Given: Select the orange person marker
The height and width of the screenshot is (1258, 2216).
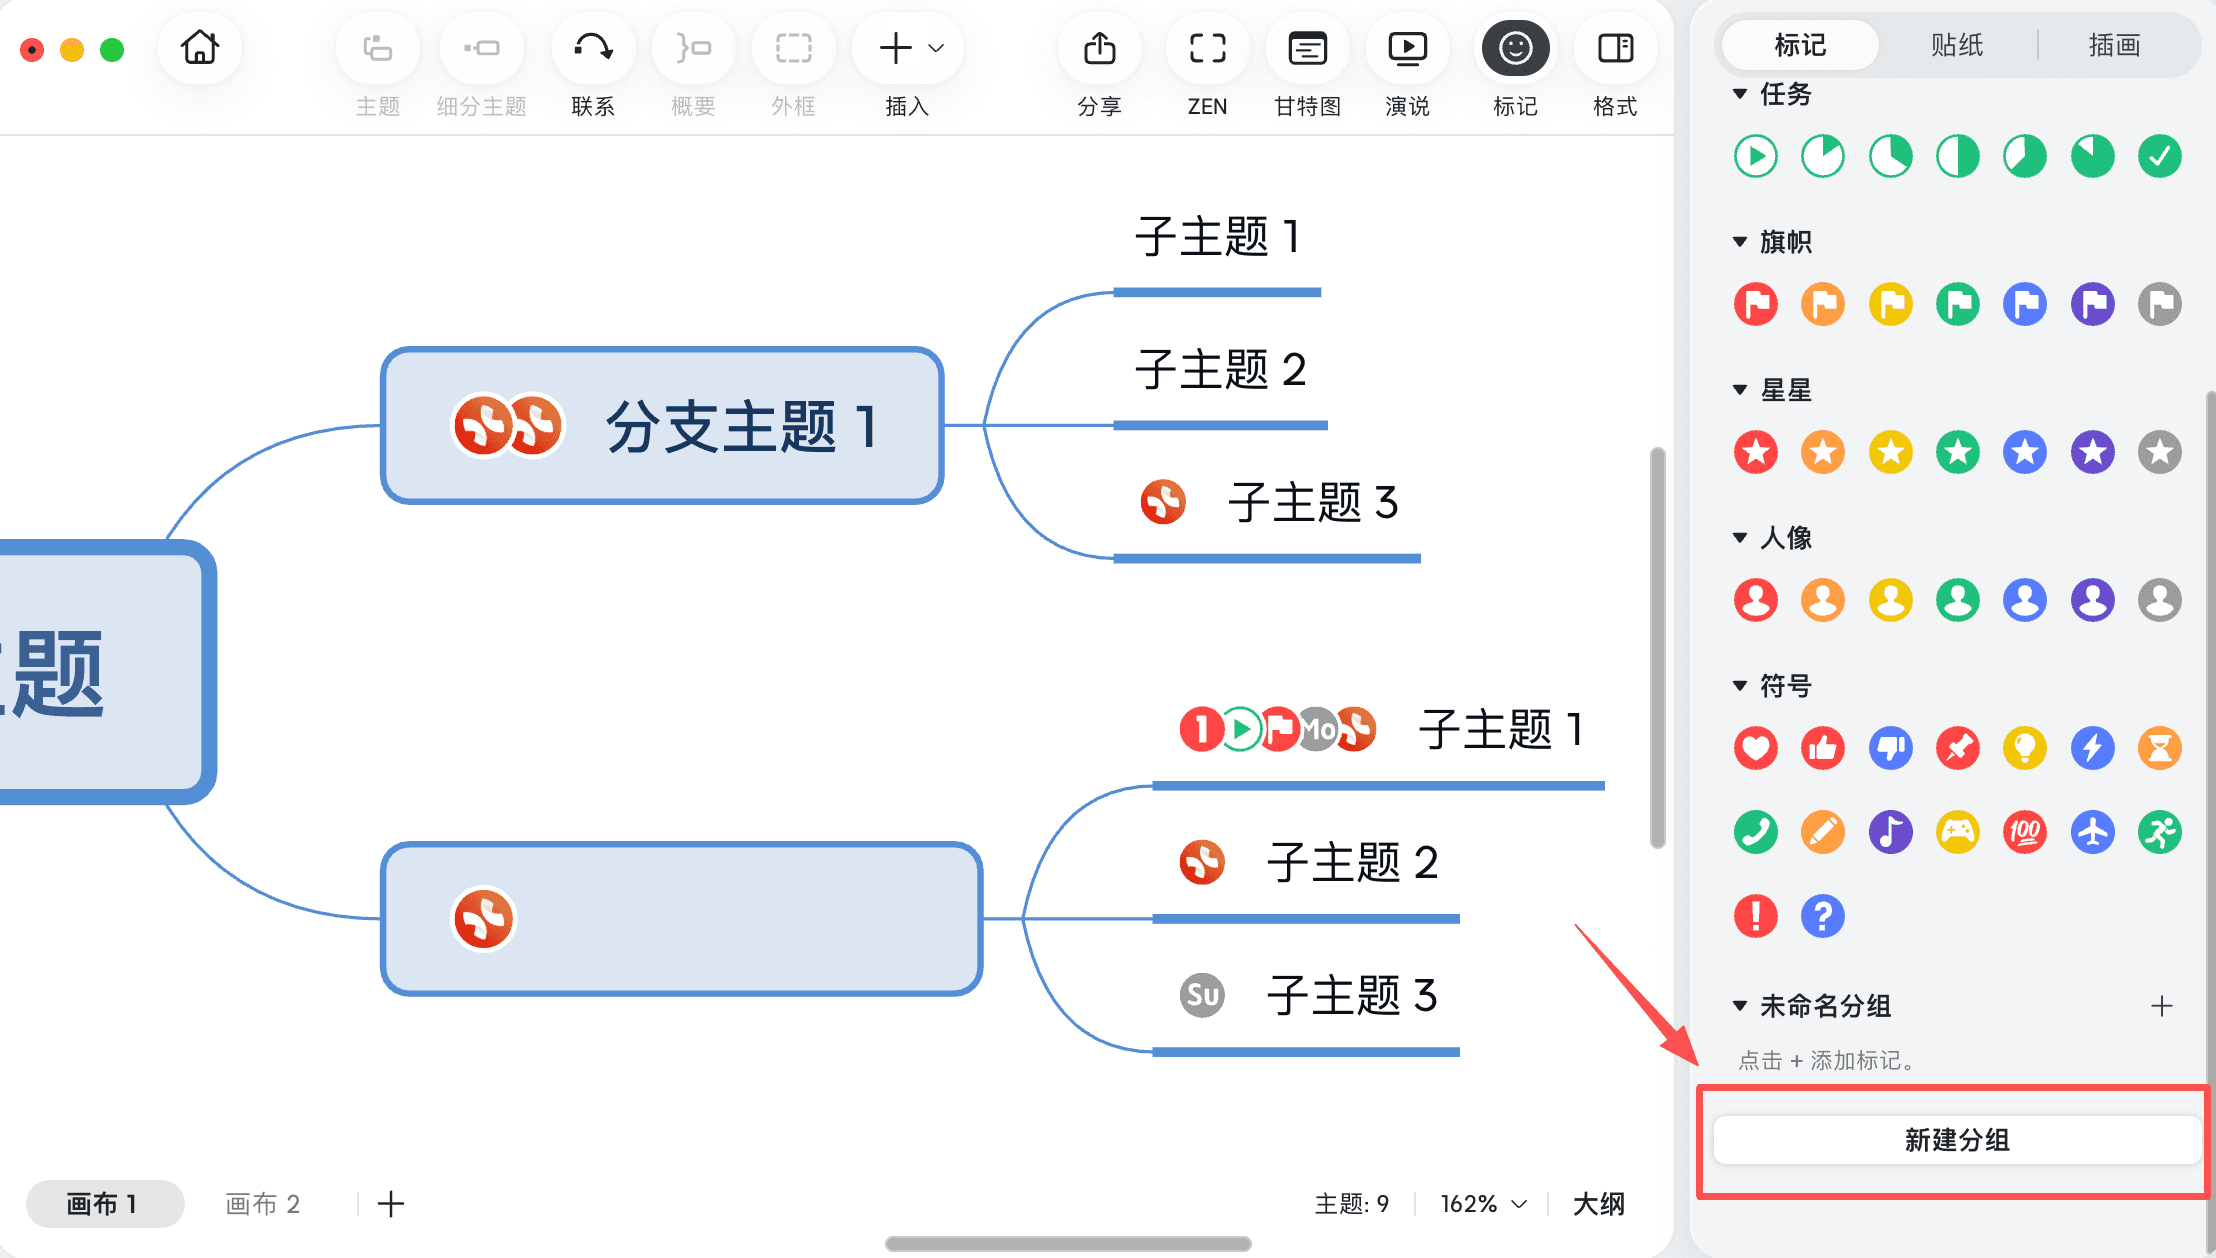Looking at the screenshot, I should (1823, 600).
